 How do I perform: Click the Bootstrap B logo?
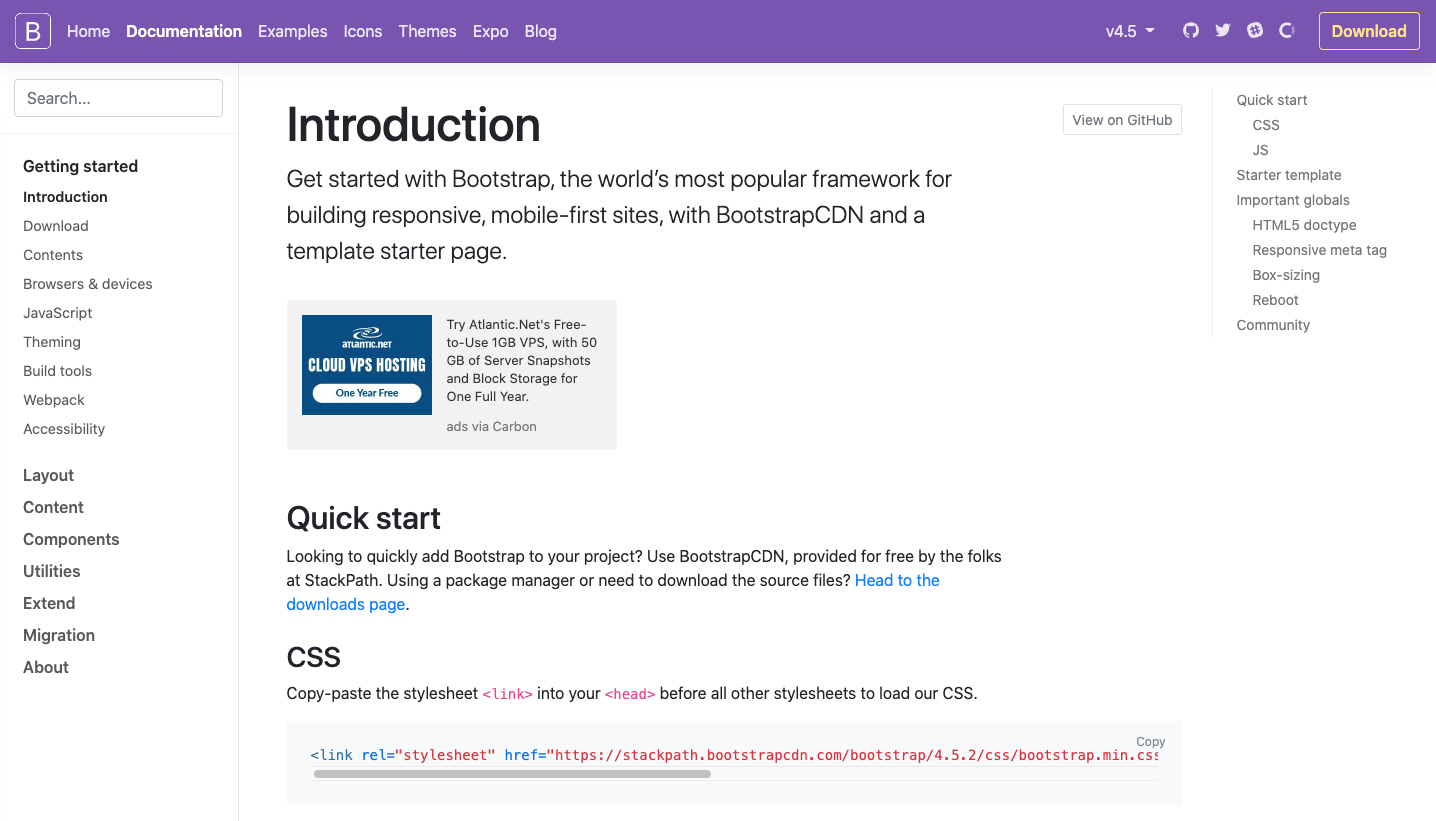click(x=32, y=31)
